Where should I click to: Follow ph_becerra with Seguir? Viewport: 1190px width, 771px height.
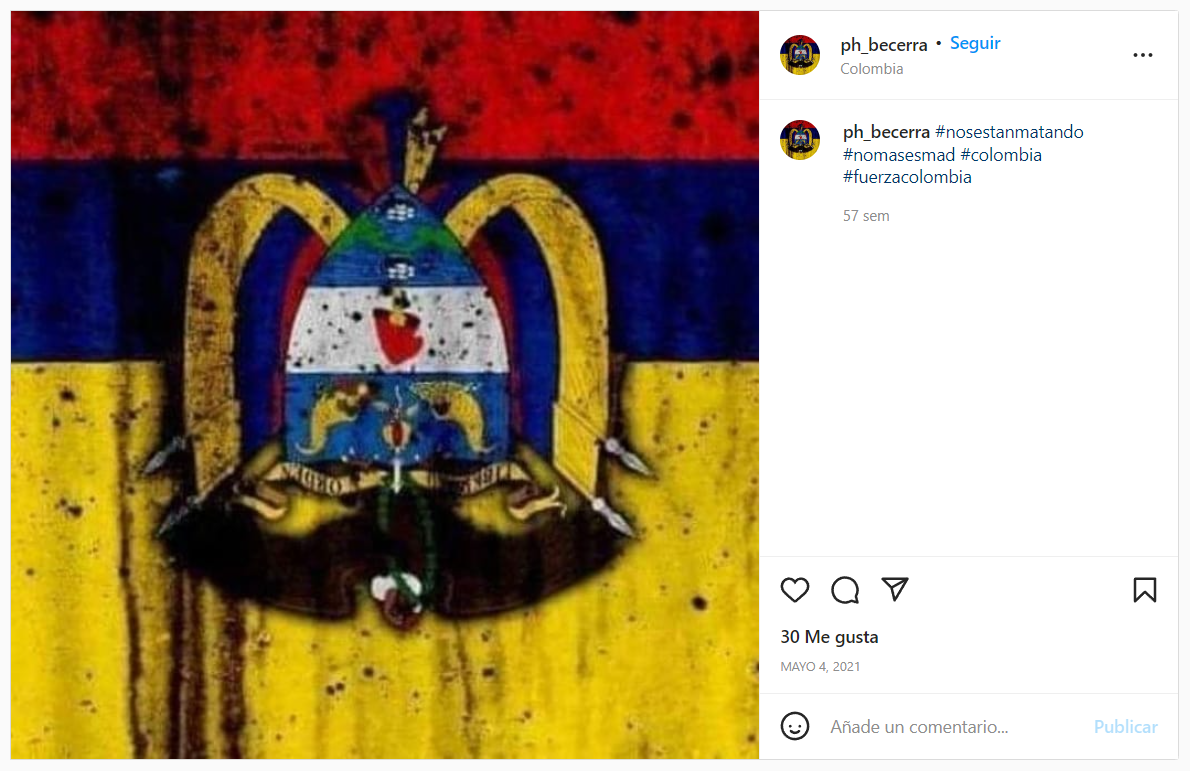click(974, 43)
